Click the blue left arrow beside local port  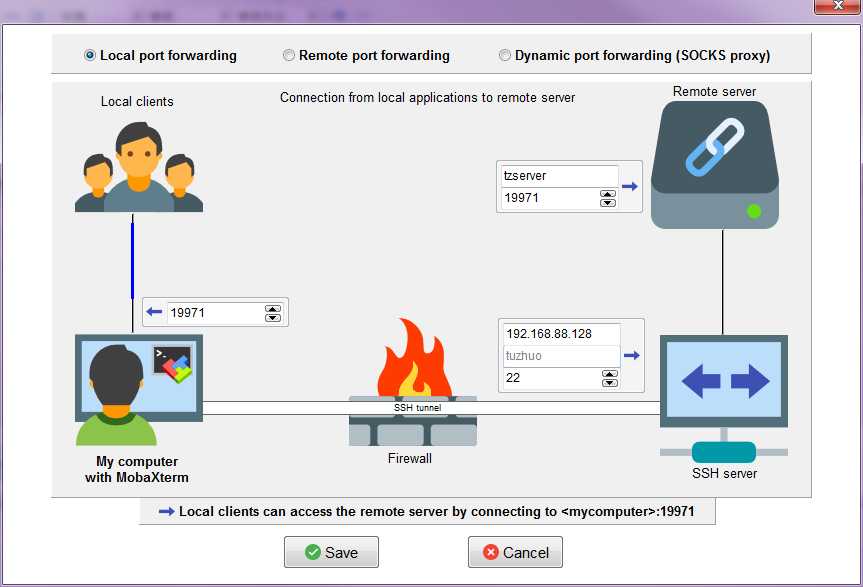[154, 312]
